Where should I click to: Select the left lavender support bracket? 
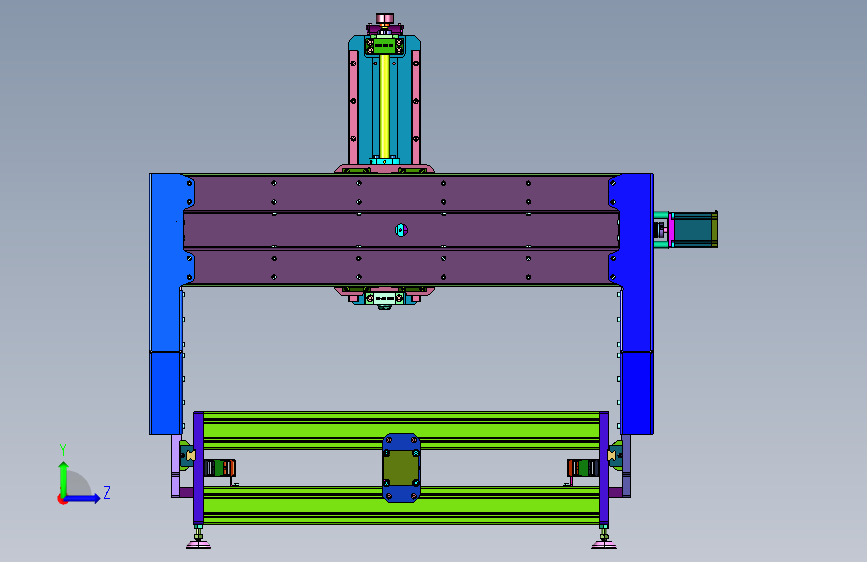(x=176, y=466)
